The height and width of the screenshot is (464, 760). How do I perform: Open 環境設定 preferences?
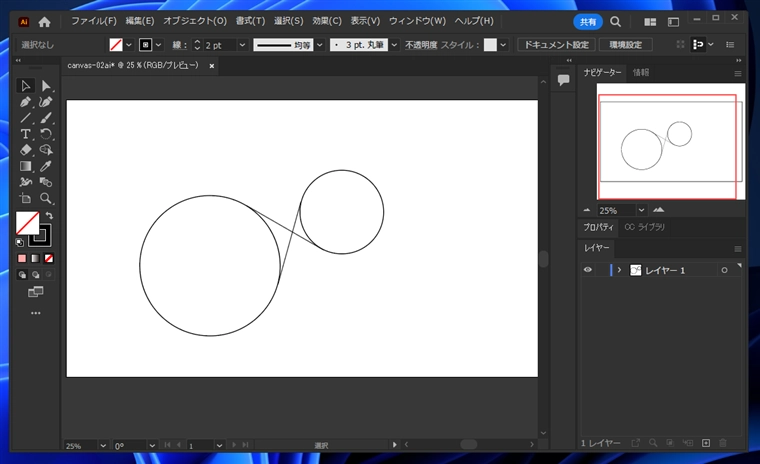click(625, 45)
